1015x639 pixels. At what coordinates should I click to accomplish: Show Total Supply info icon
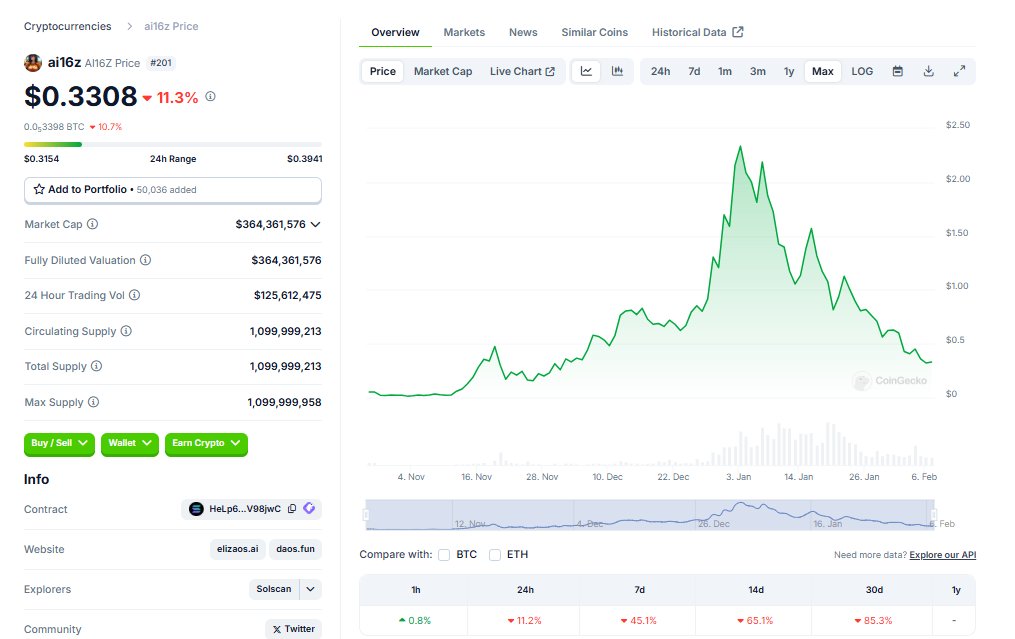96,366
